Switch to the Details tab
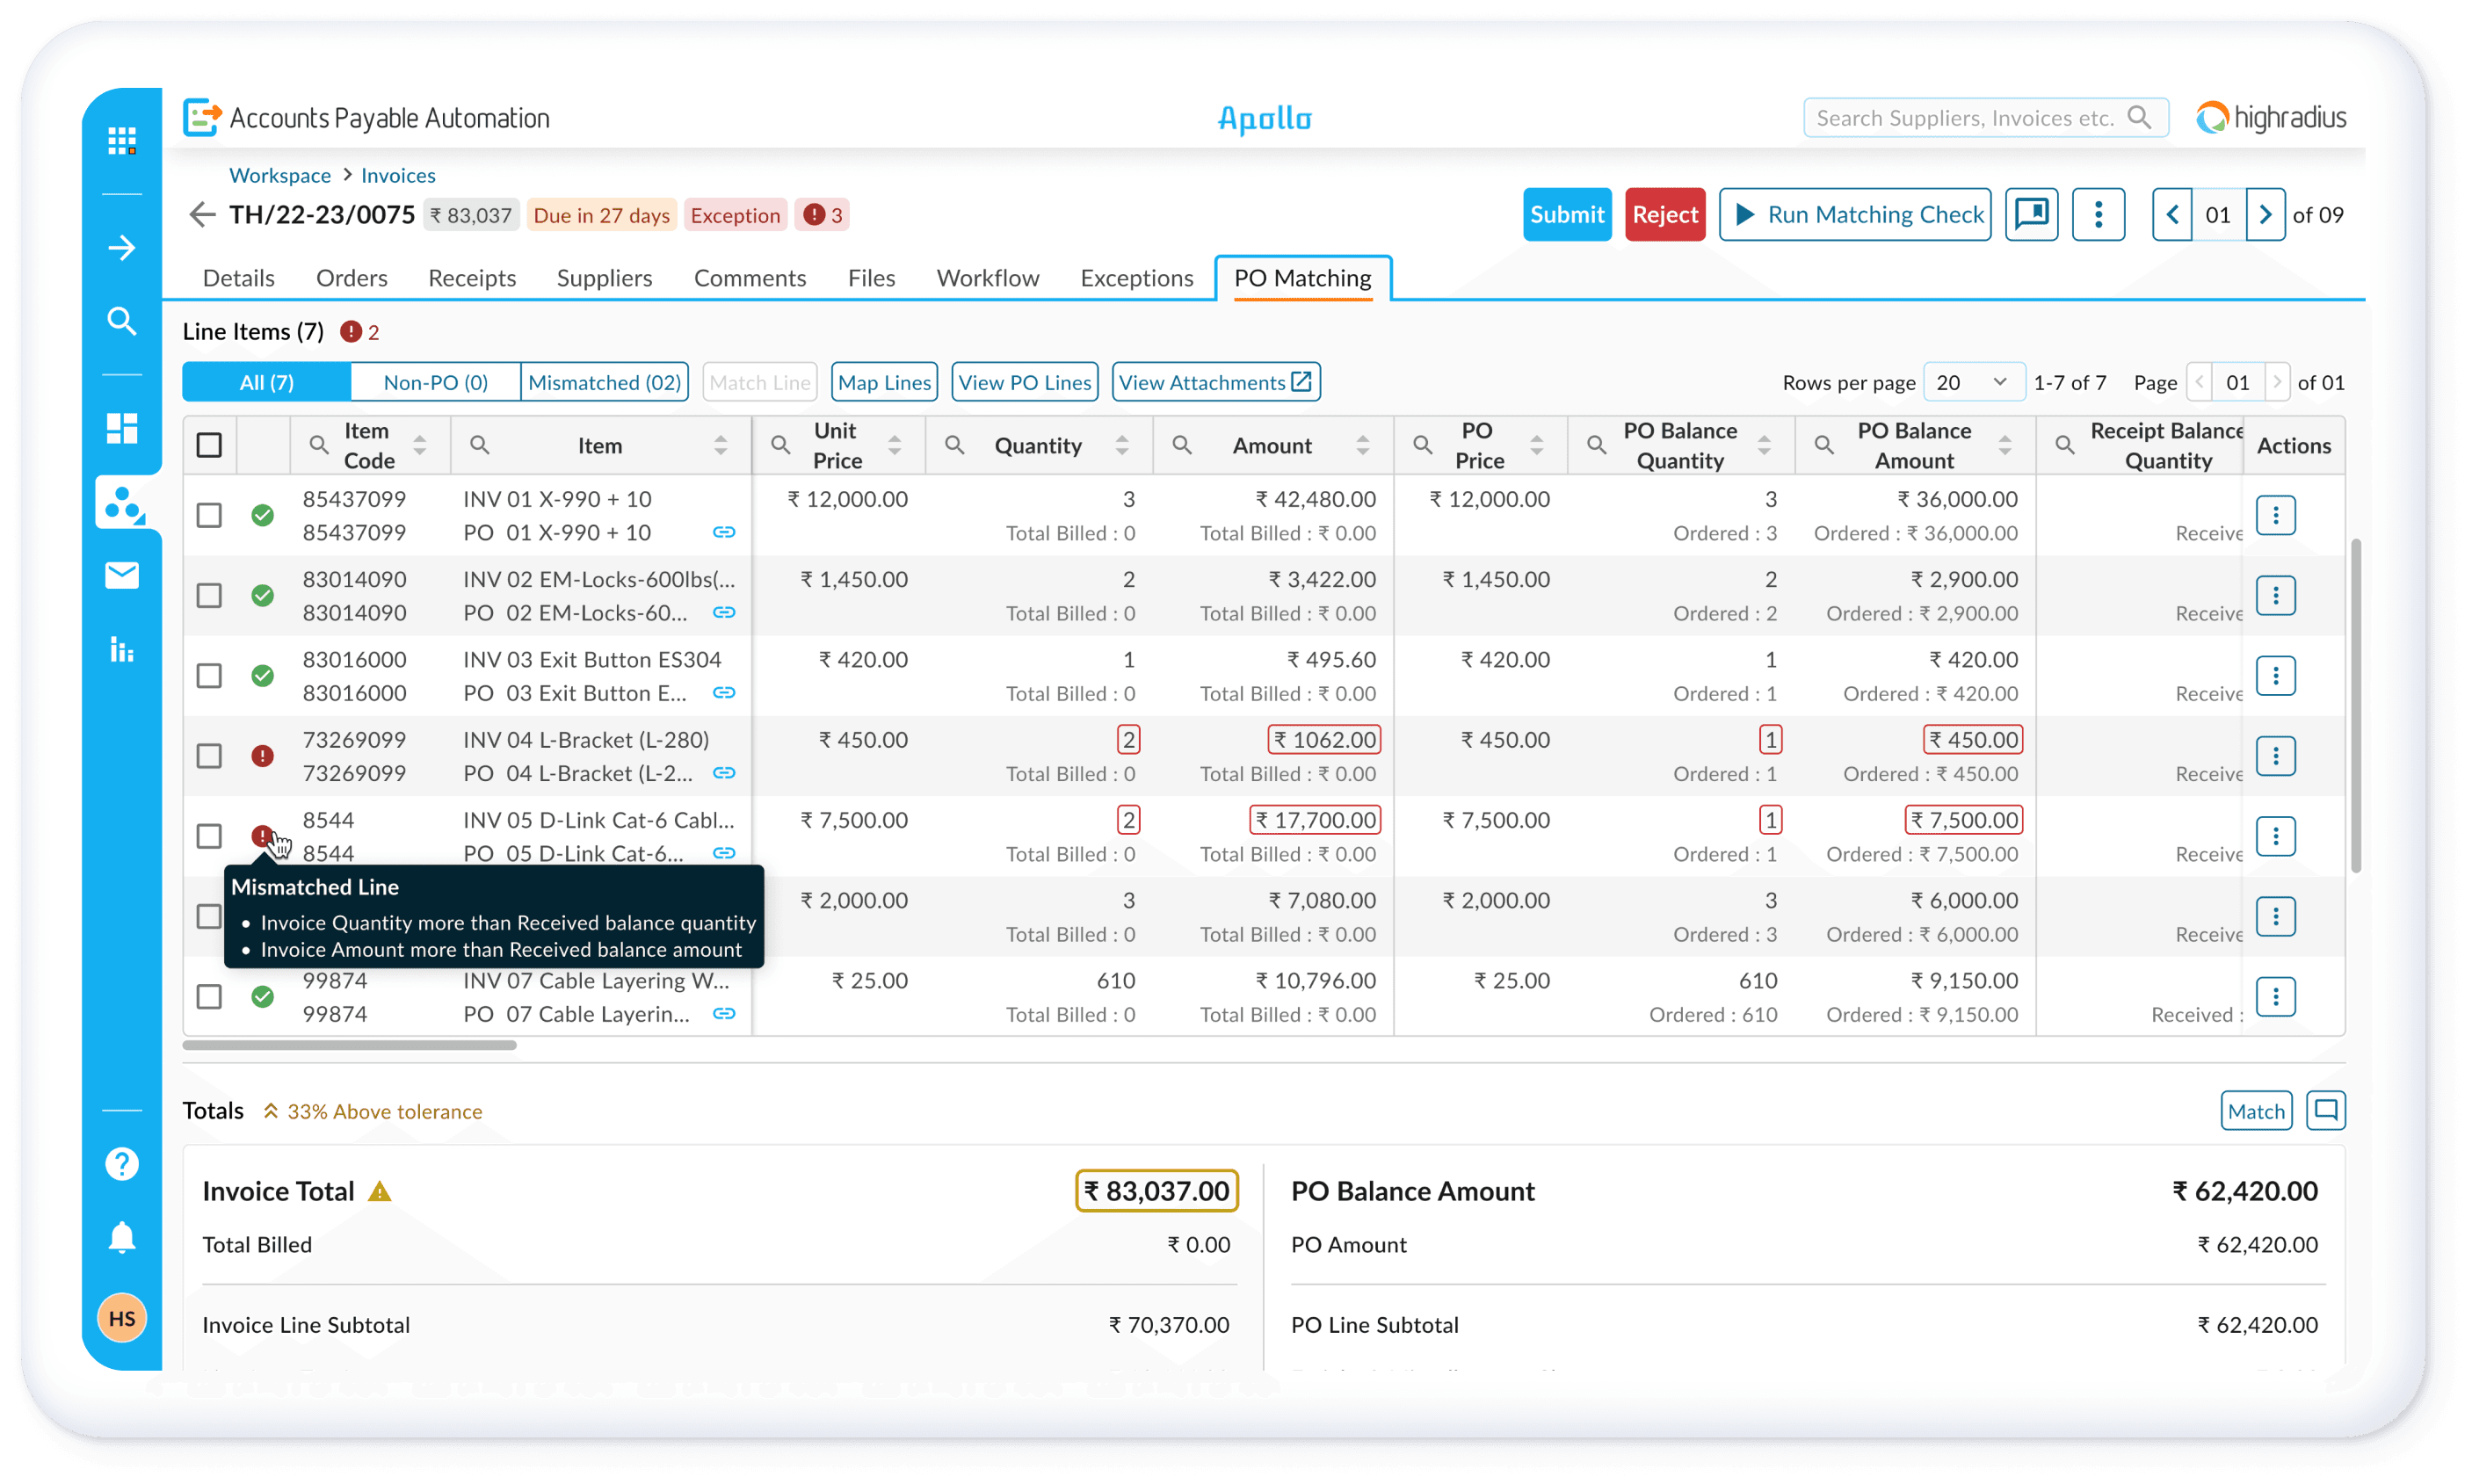This screenshot has height=1484, width=2472. (x=238, y=278)
